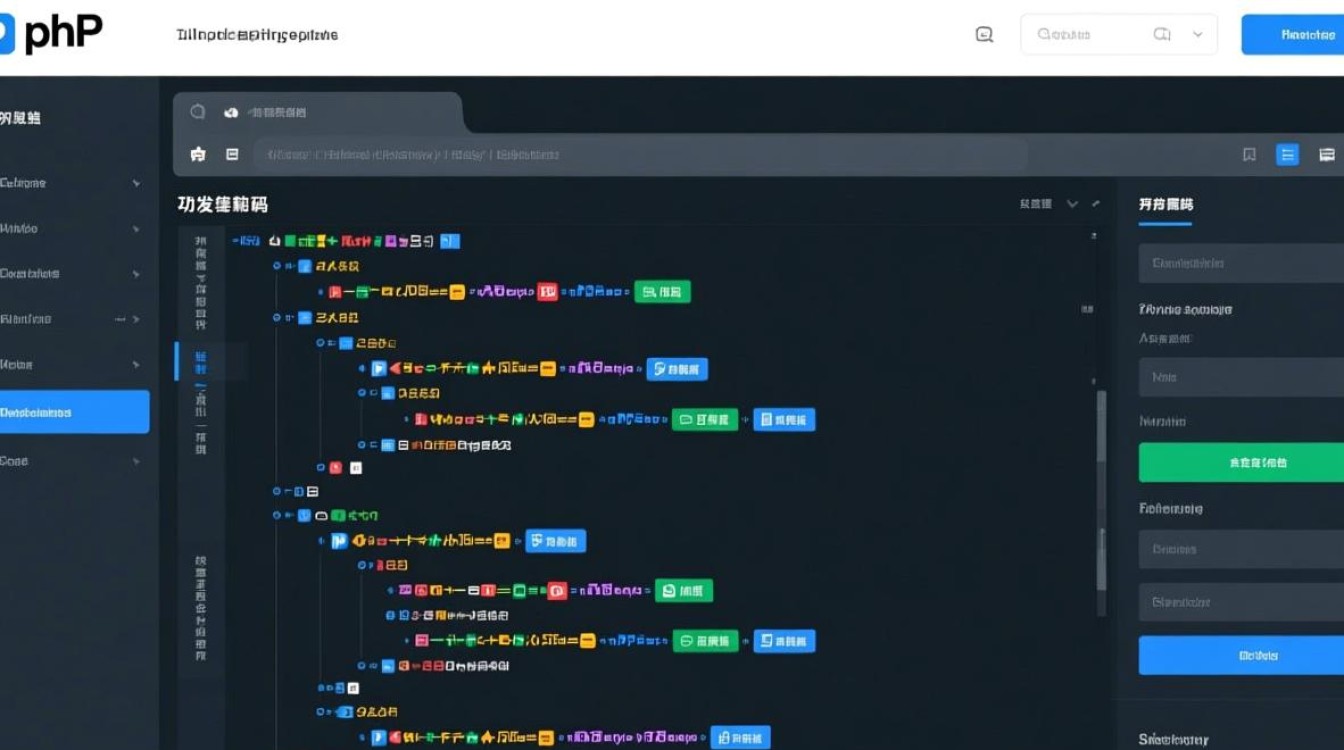The width and height of the screenshot is (1344, 750).
Task: Collapse the first expanded node in the code tree
Action: [x=275, y=265]
